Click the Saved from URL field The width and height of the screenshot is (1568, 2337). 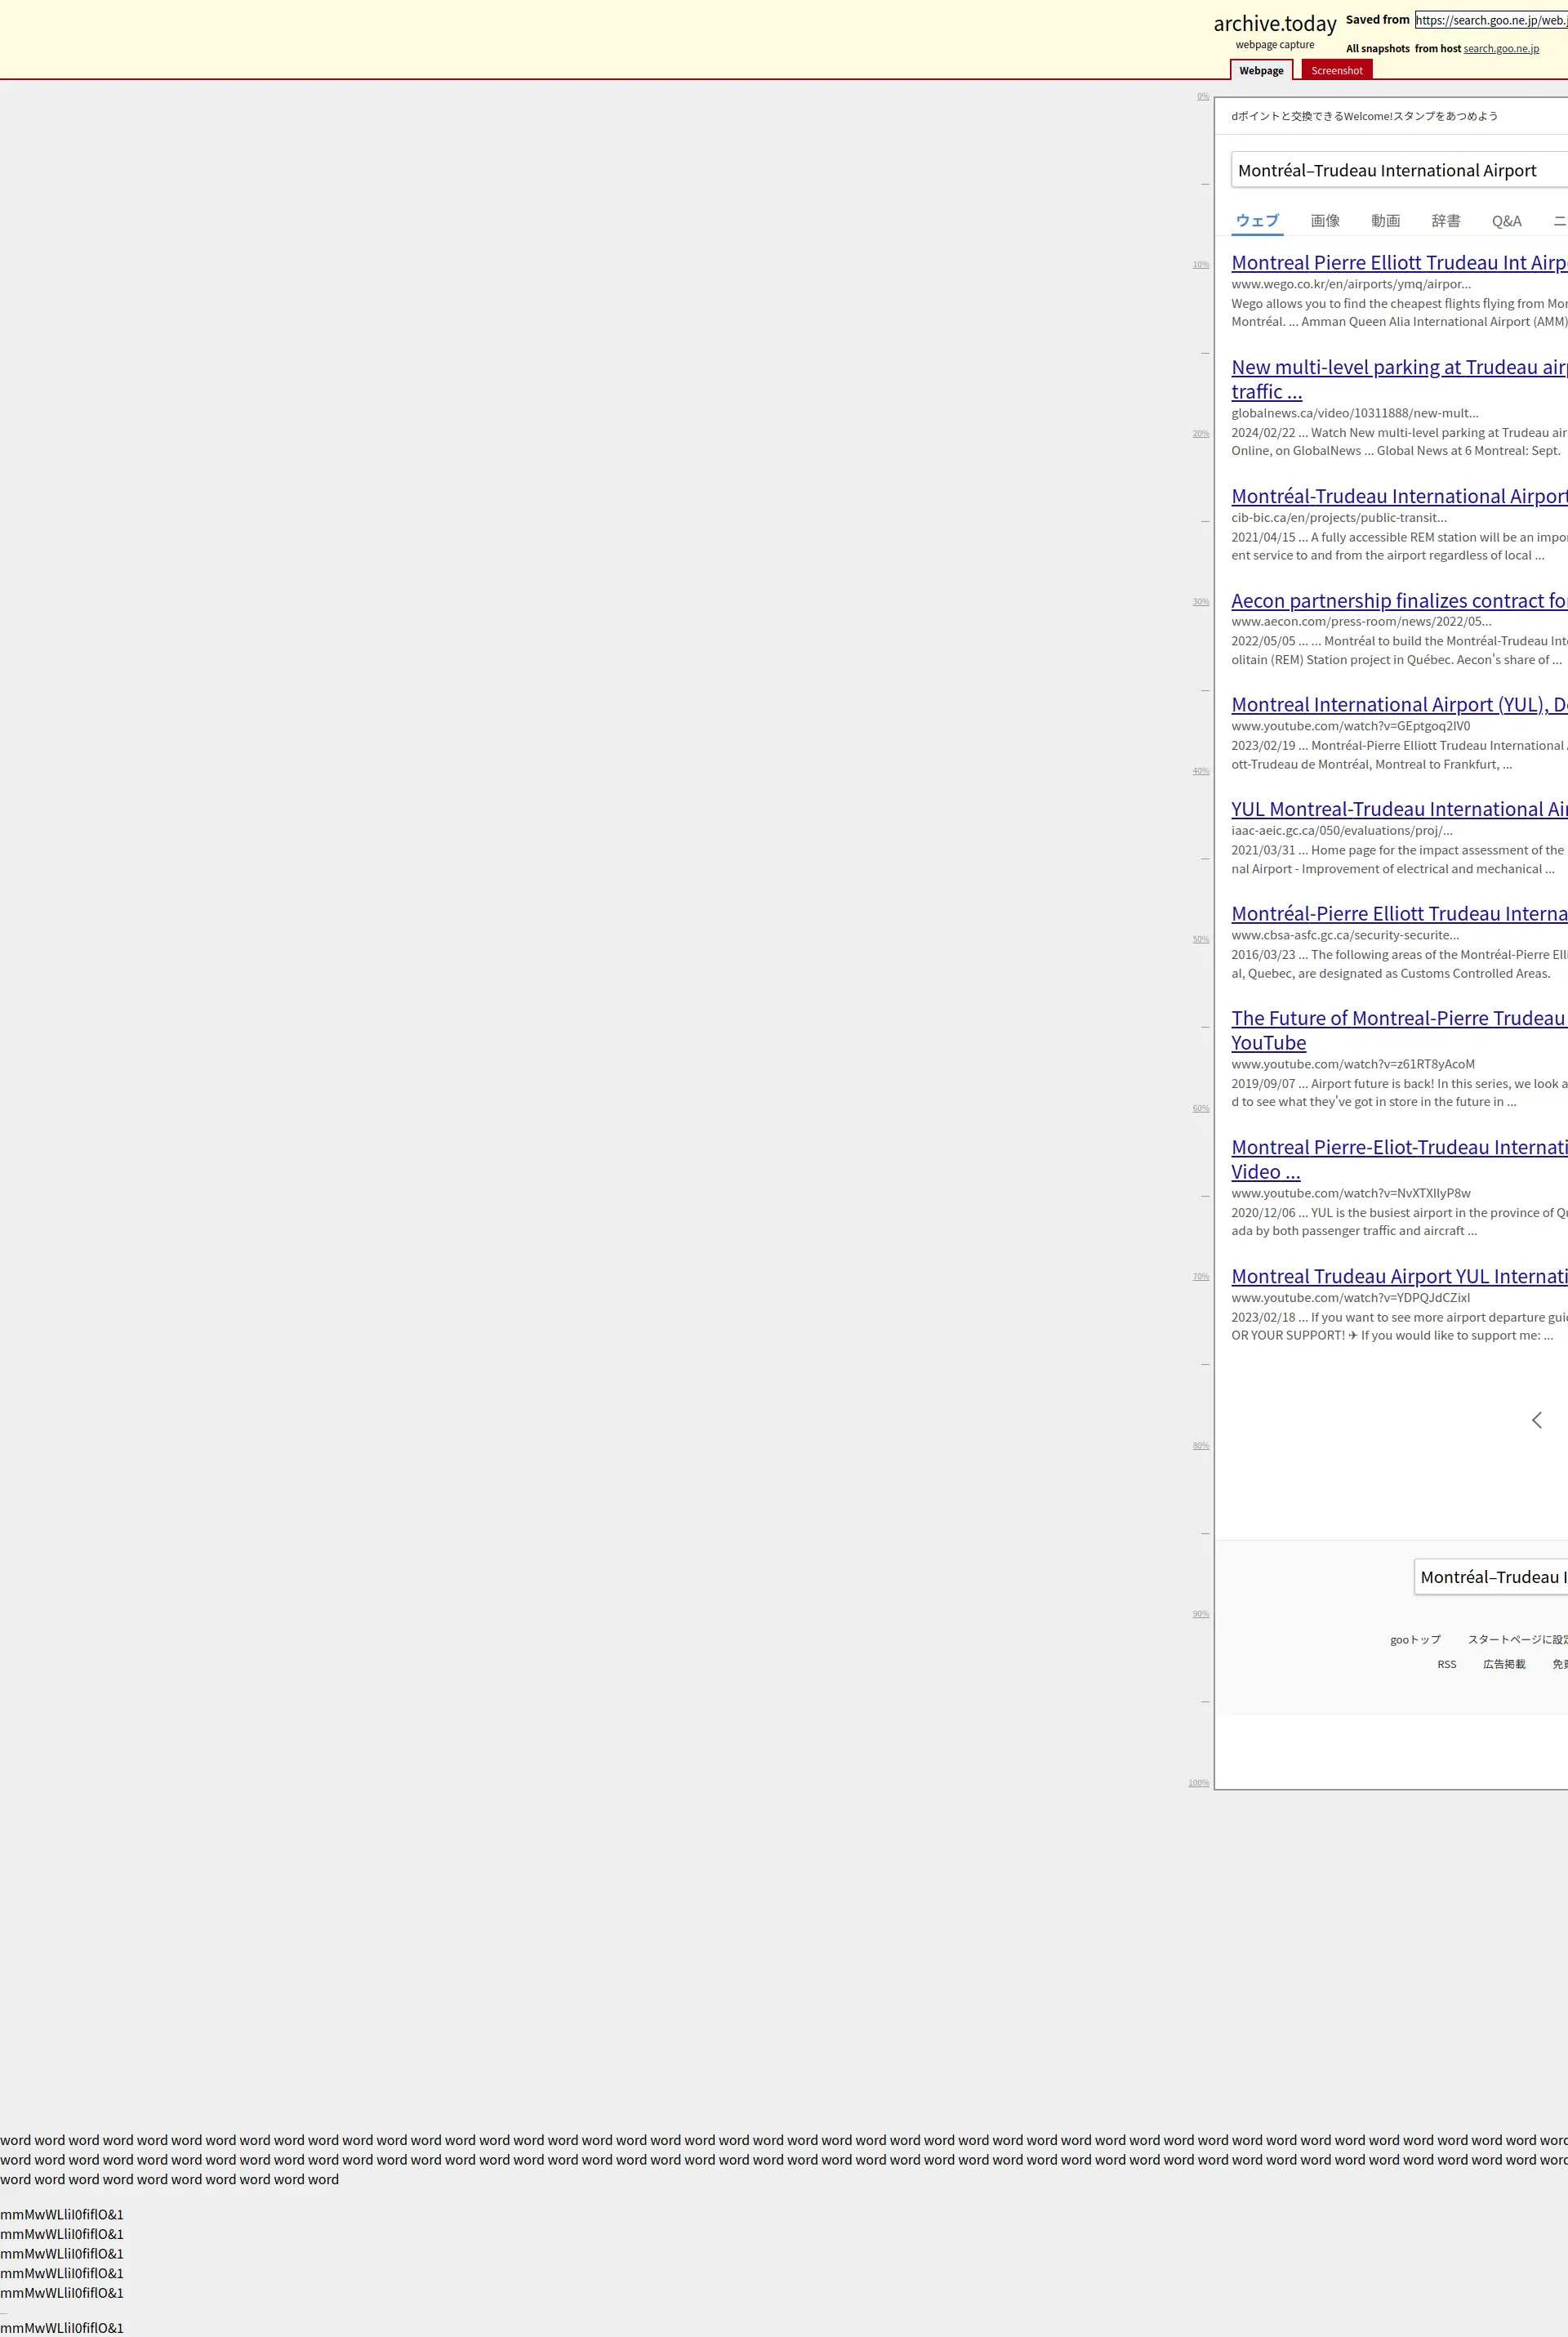pos(1490,20)
